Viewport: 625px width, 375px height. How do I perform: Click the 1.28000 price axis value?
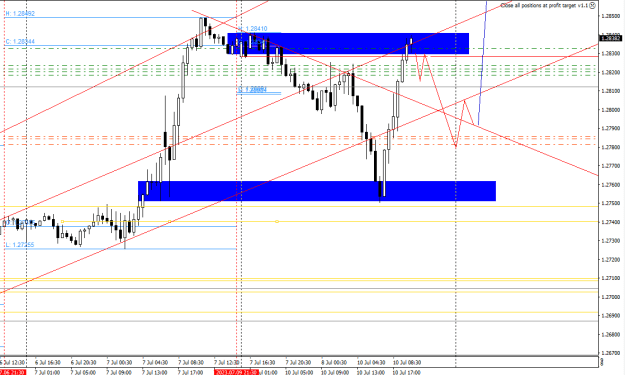(611, 110)
